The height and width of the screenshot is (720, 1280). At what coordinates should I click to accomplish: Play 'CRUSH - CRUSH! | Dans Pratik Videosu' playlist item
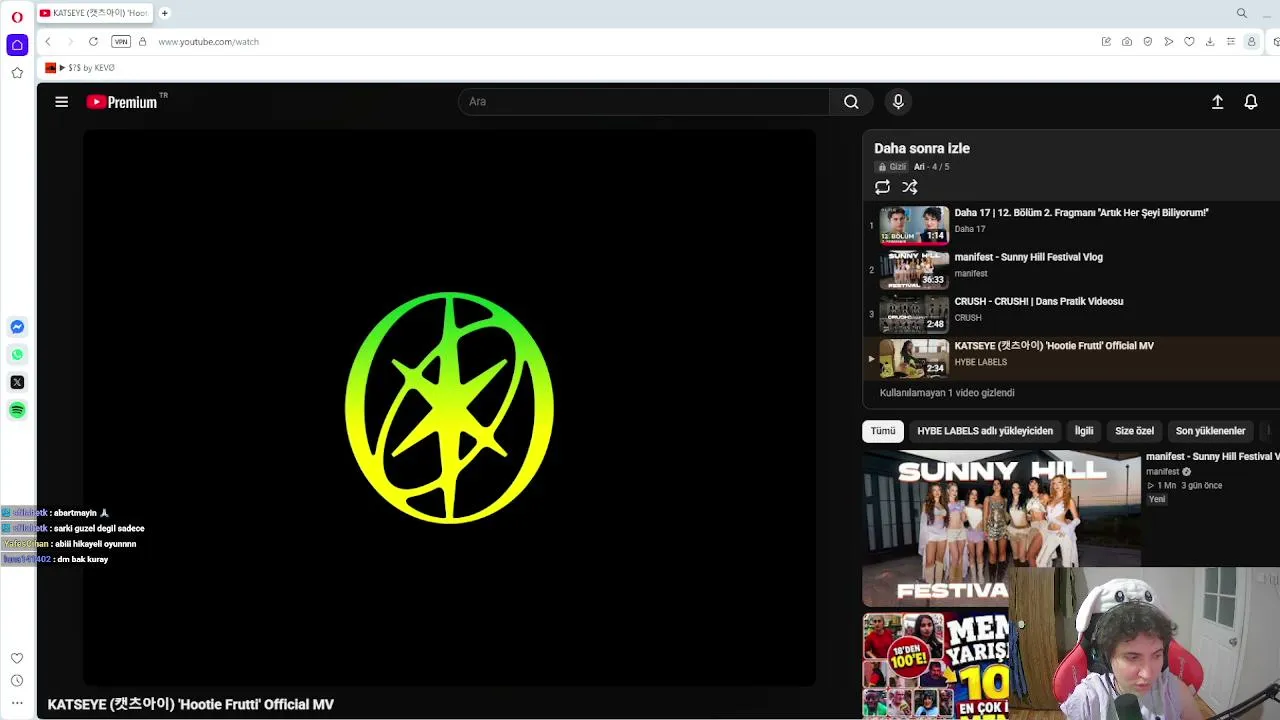tap(1071, 313)
